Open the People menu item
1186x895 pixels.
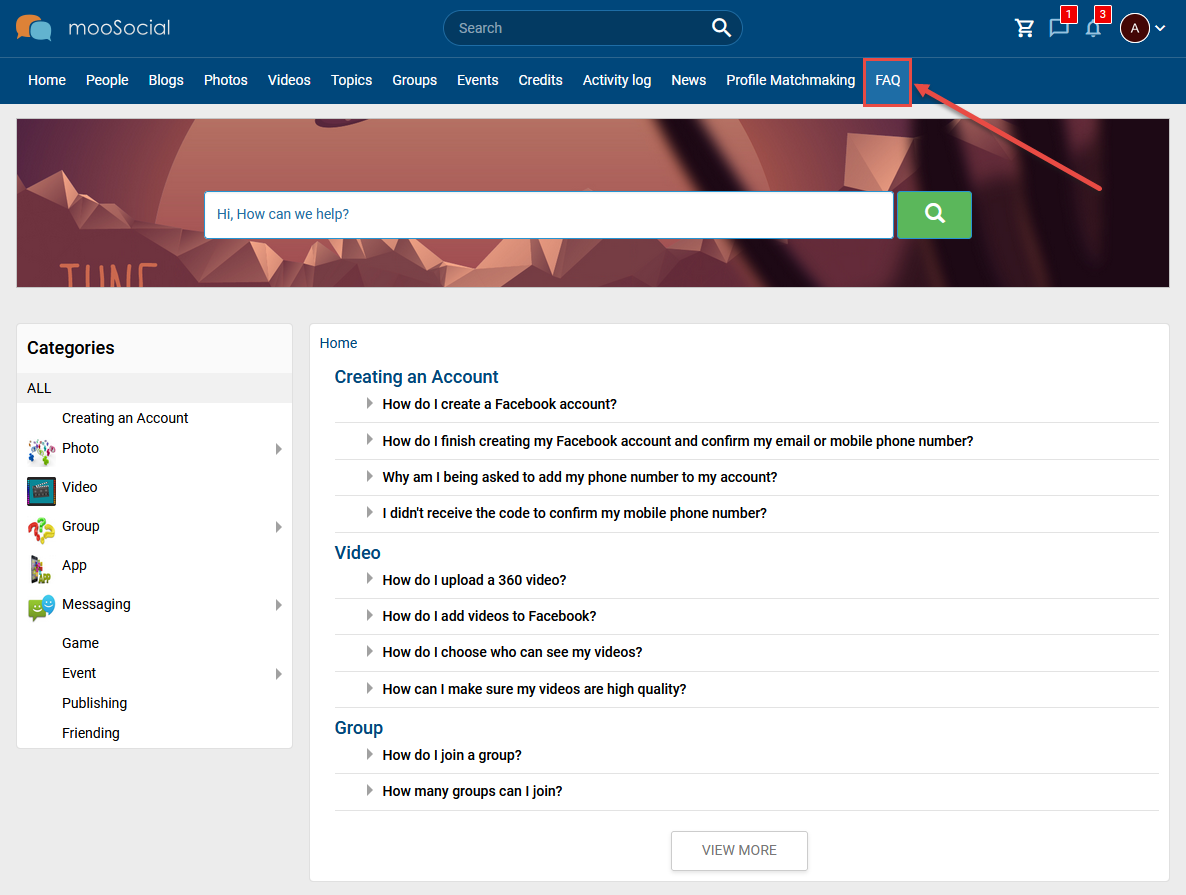tap(107, 80)
